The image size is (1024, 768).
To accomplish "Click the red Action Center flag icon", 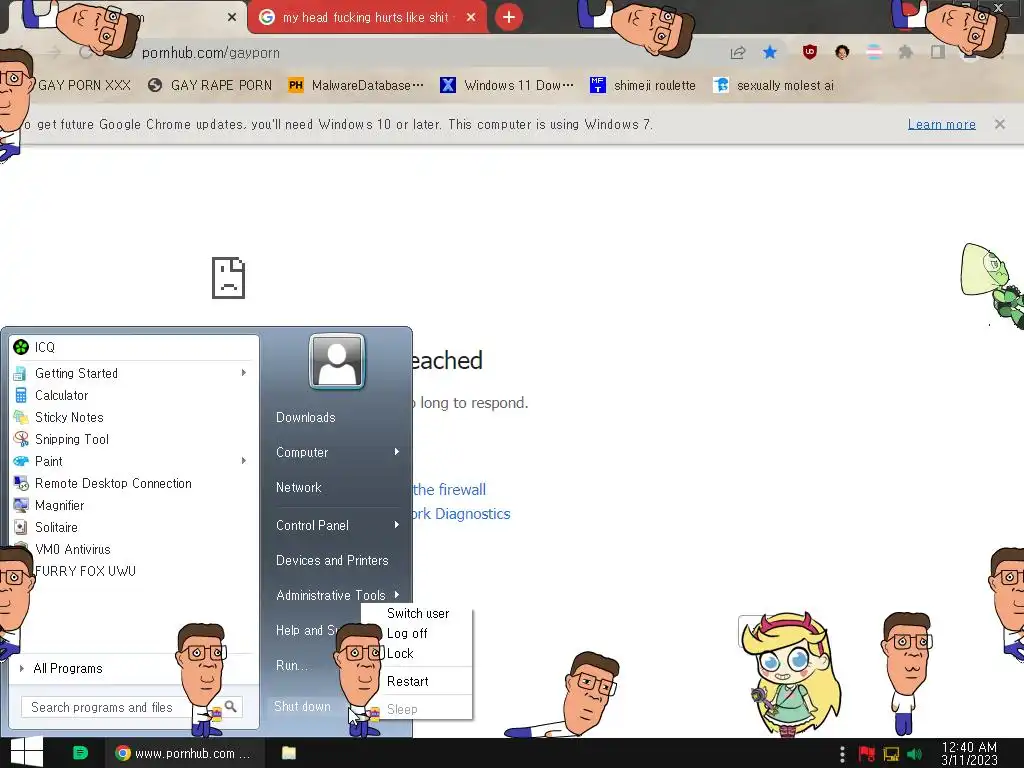I will (x=867, y=754).
